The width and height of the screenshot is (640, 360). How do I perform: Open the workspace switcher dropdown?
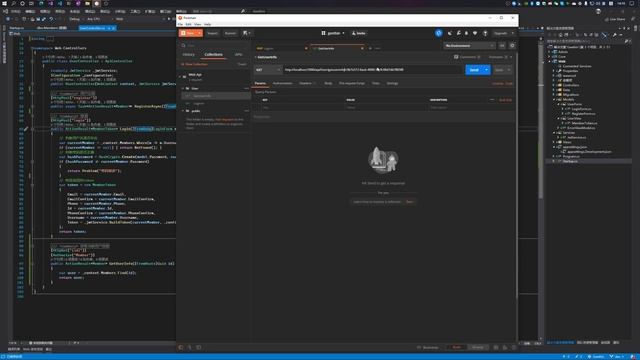point(333,33)
